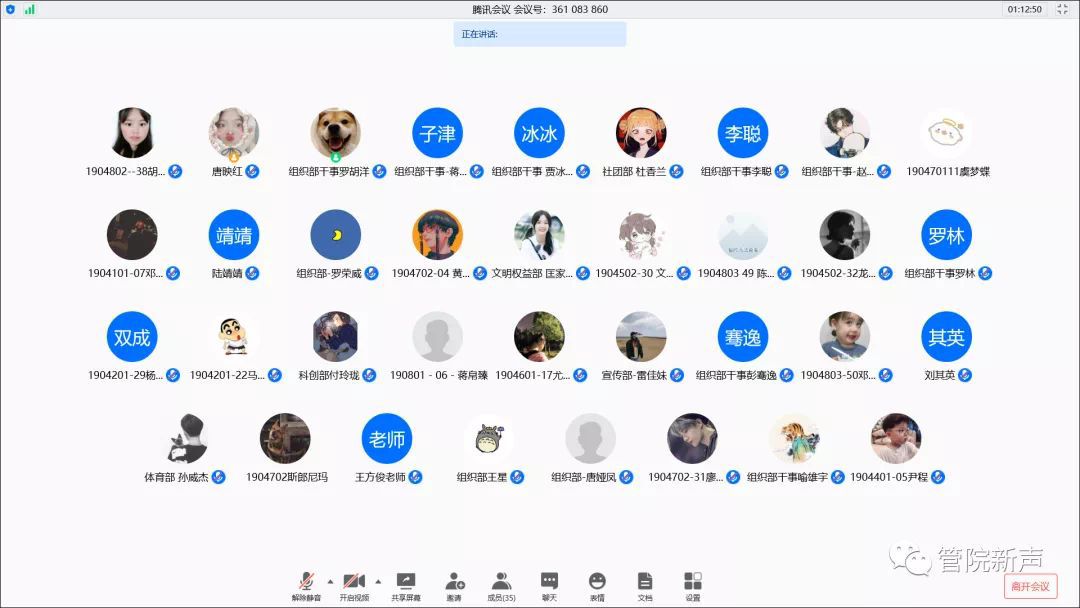Click mic icon next to 唐映红

(252, 171)
